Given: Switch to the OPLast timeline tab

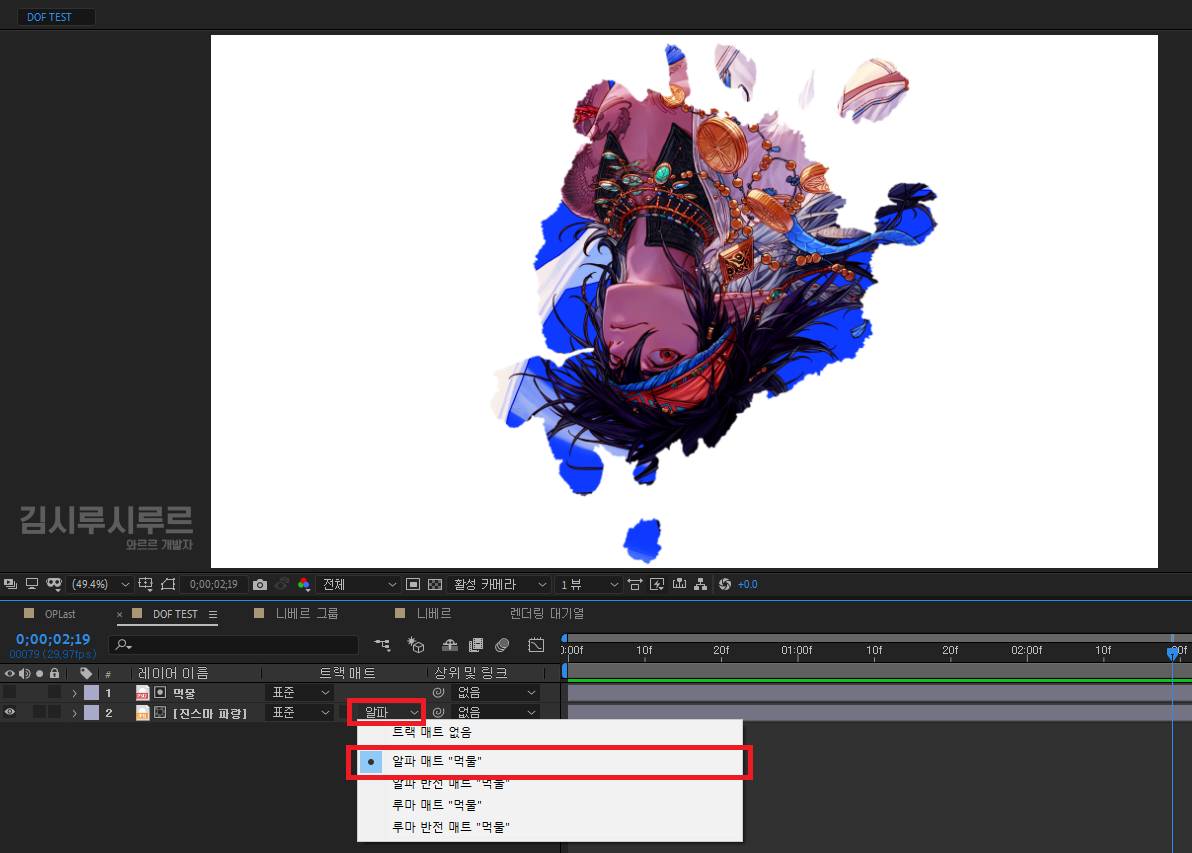Looking at the screenshot, I should [x=59, y=614].
